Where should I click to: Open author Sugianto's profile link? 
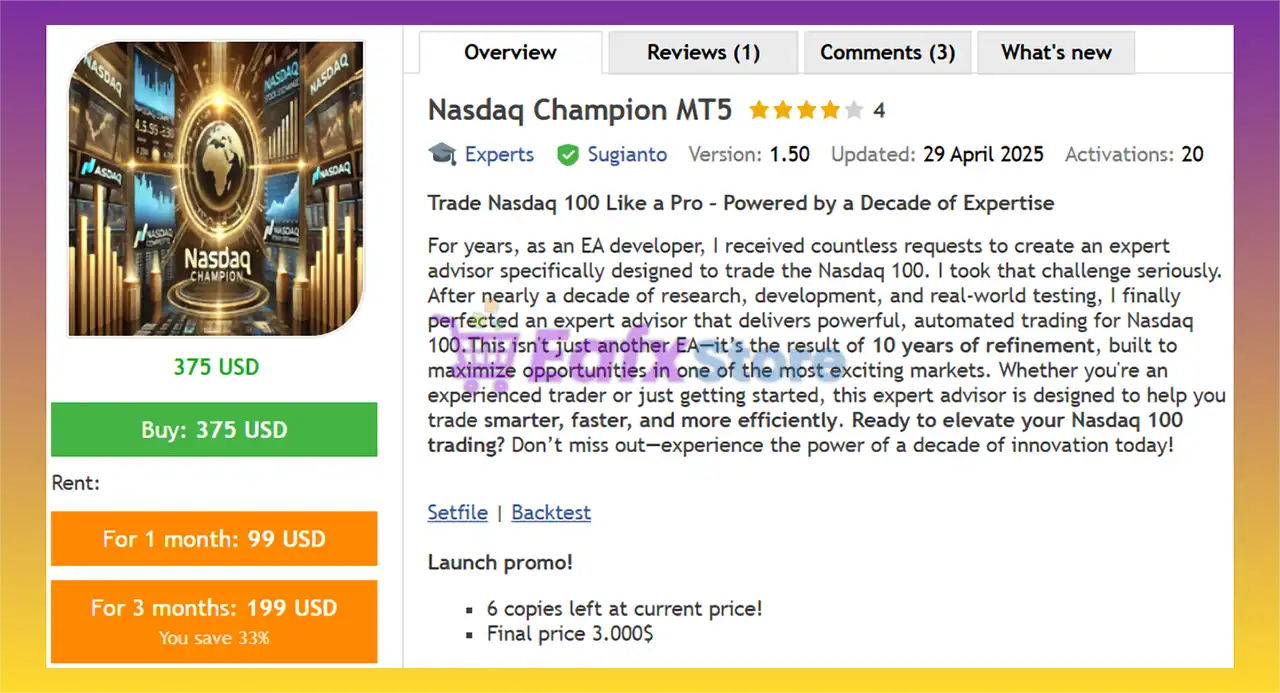click(x=627, y=155)
